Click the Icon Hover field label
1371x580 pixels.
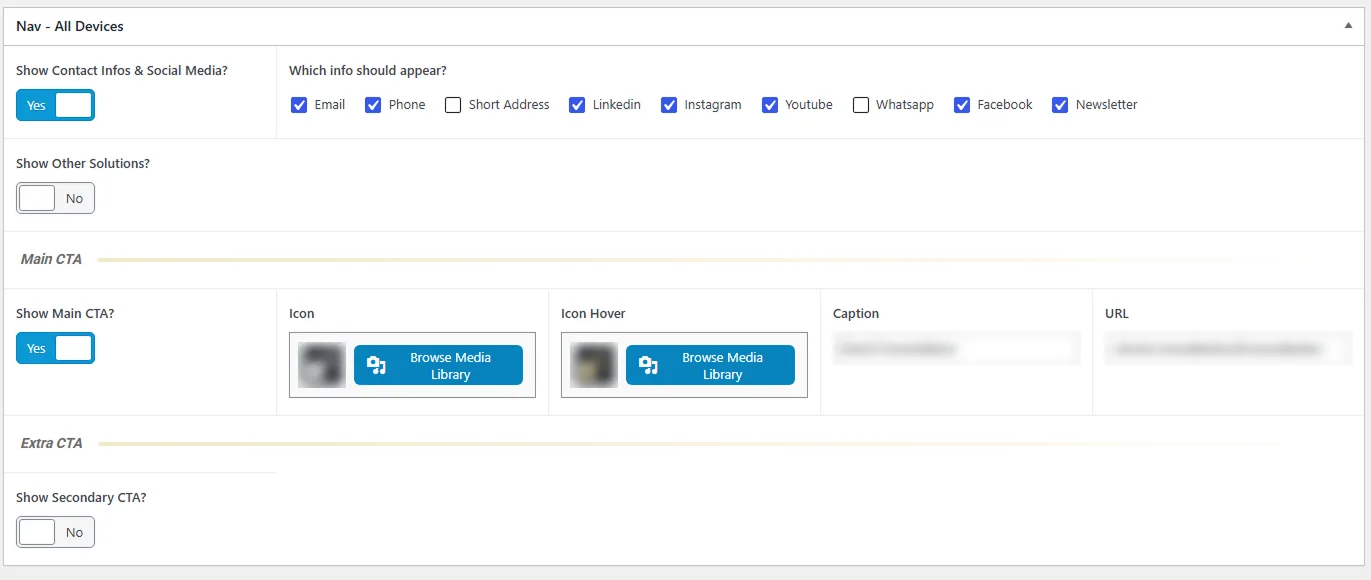(x=593, y=314)
